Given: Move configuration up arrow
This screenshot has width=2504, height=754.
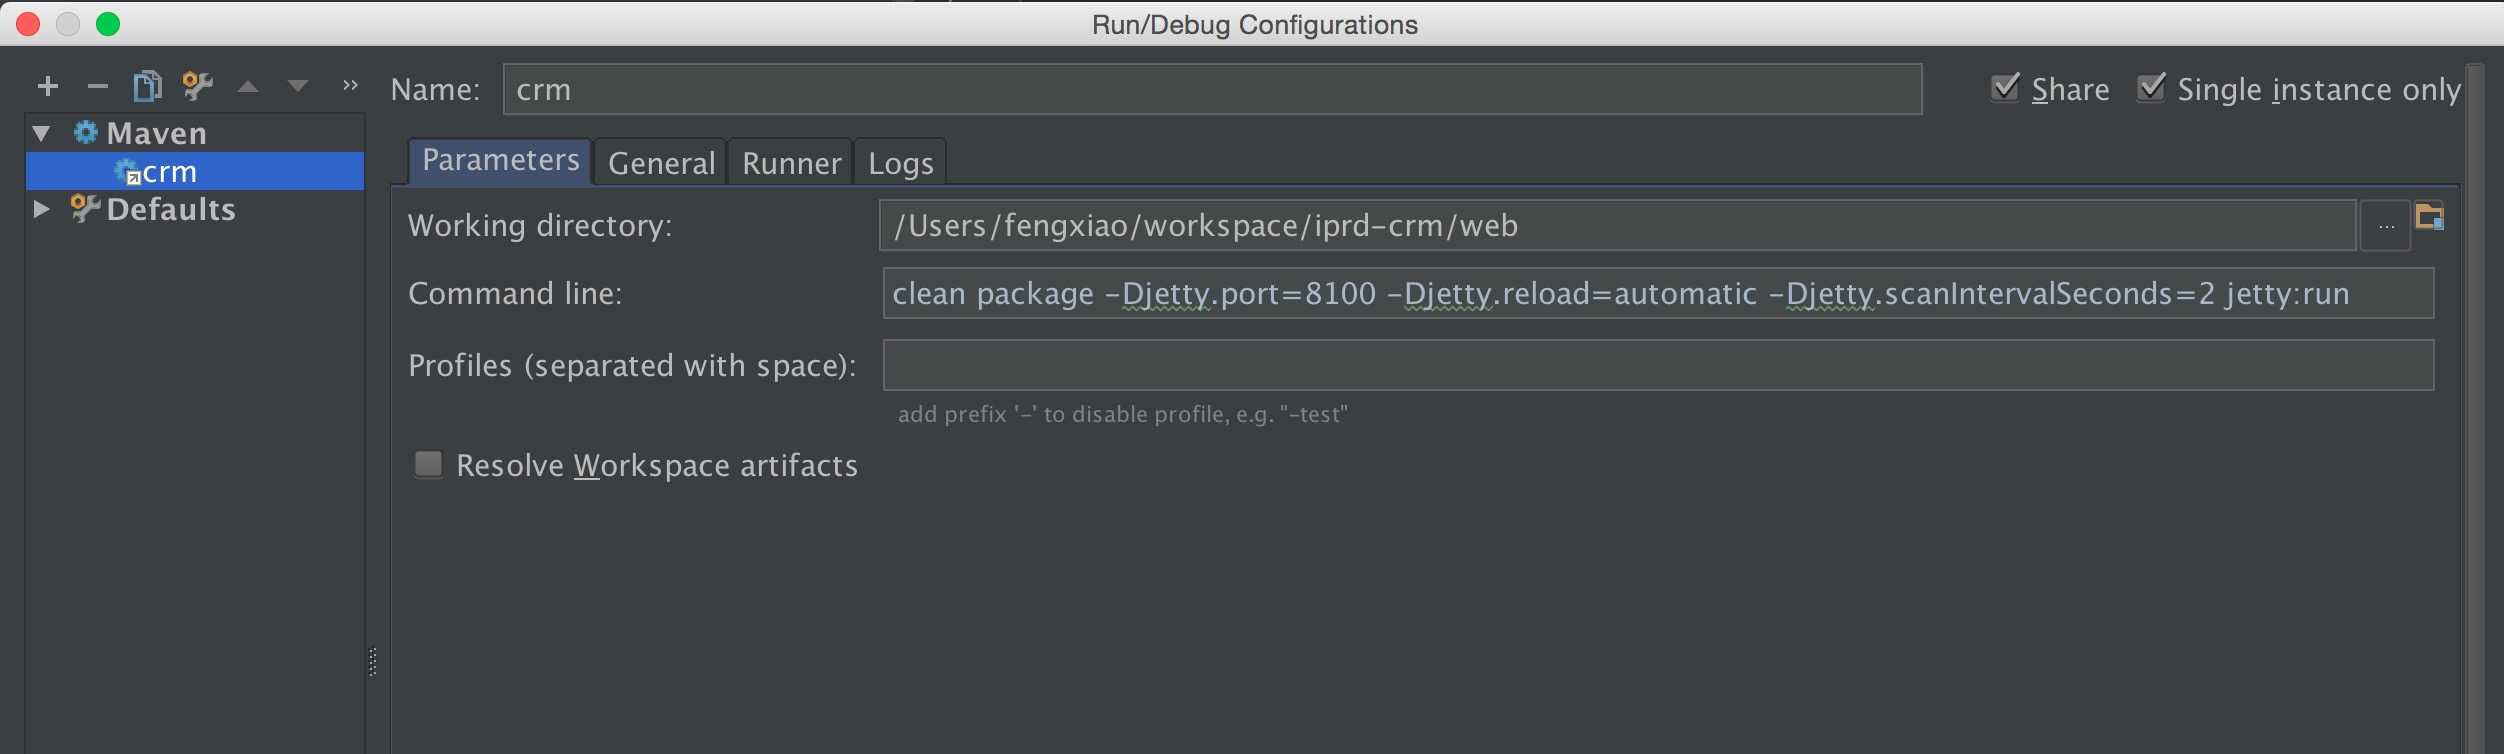Looking at the screenshot, I should tap(248, 87).
